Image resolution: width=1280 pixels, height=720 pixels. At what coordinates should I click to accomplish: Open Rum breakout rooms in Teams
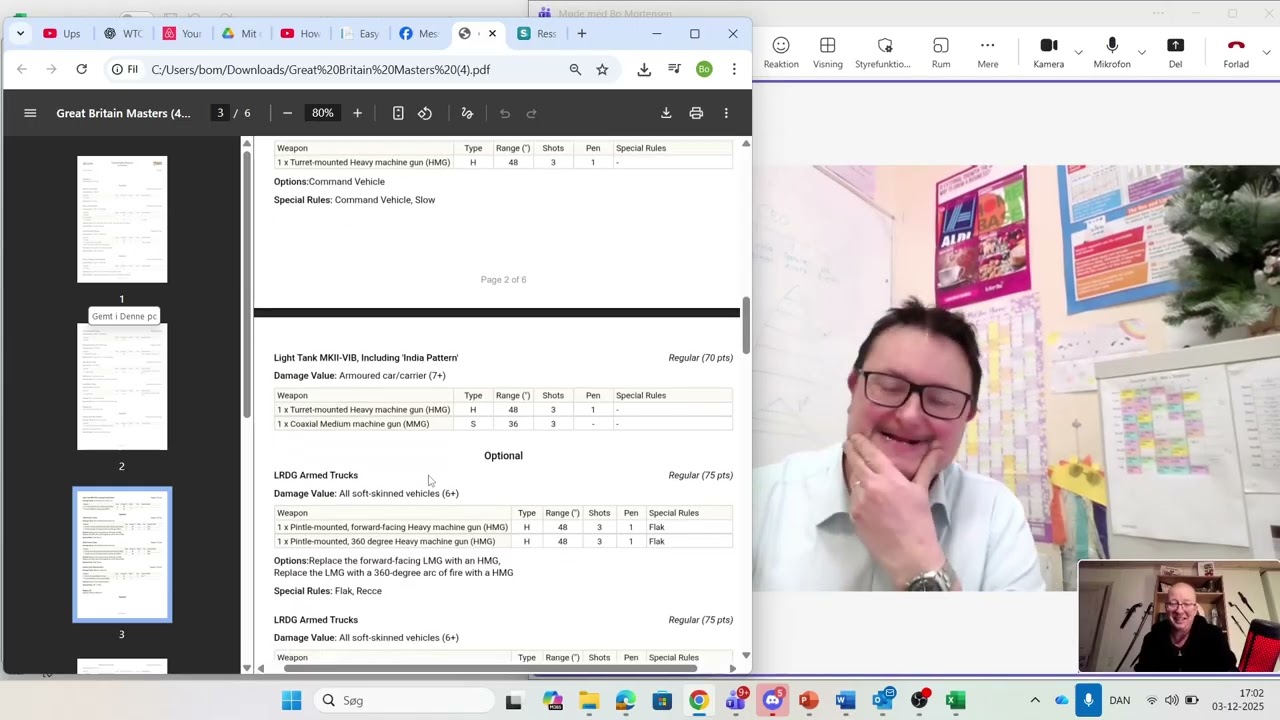click(941, 53)
